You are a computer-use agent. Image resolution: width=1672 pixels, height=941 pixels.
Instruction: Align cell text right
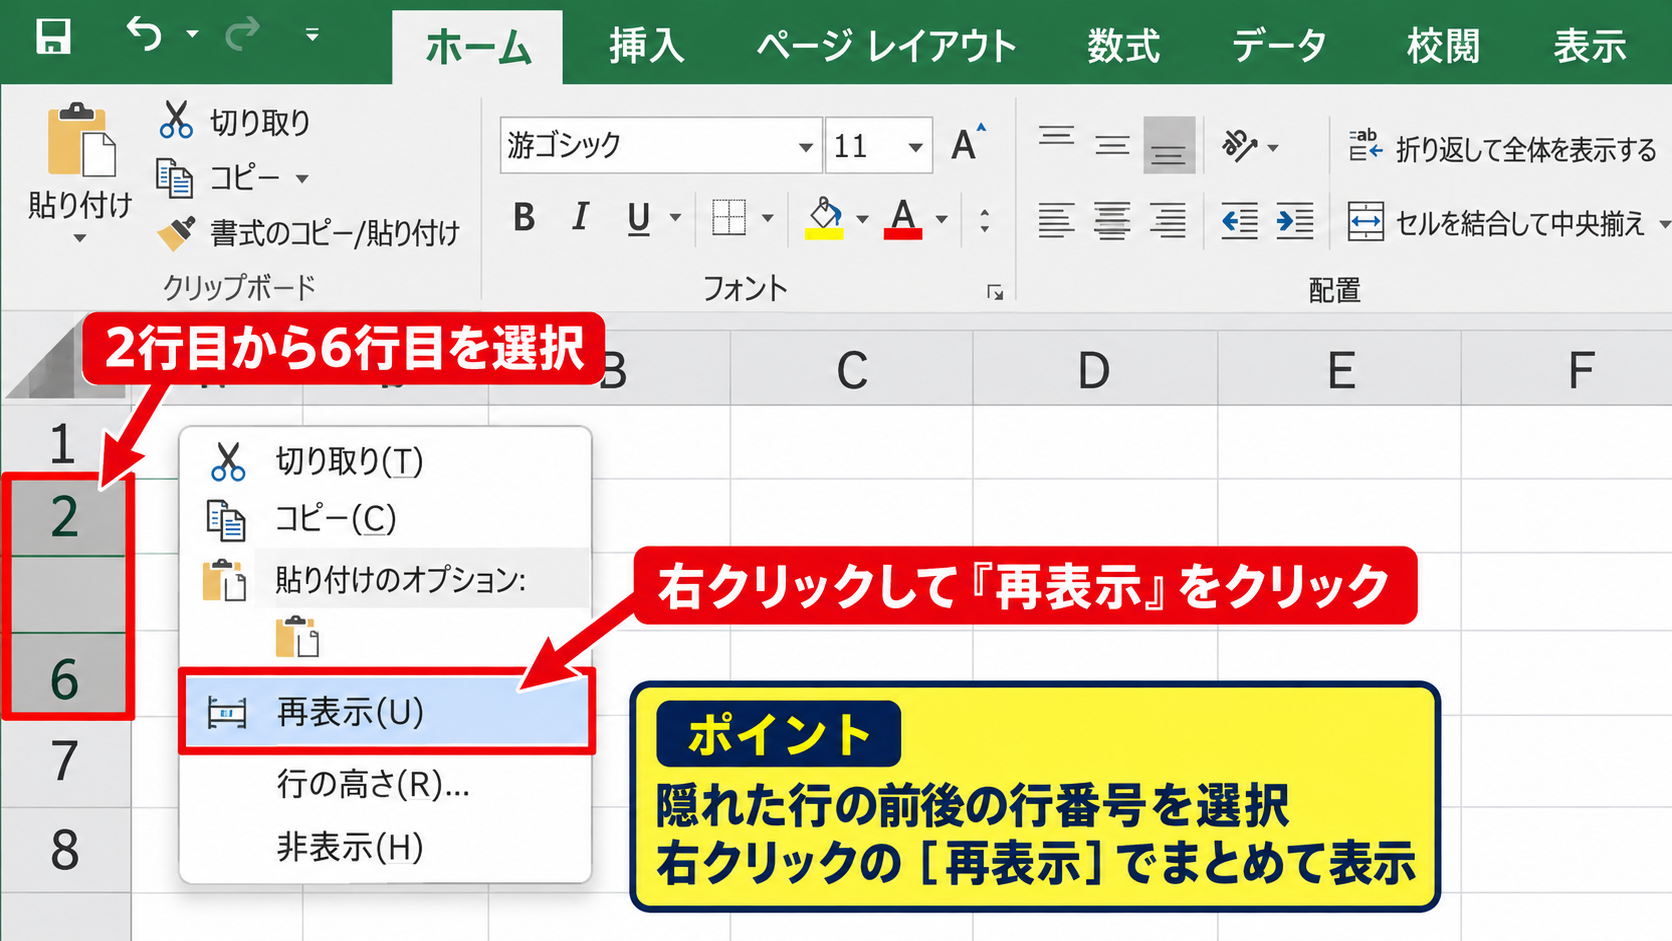pos(1168,221)
